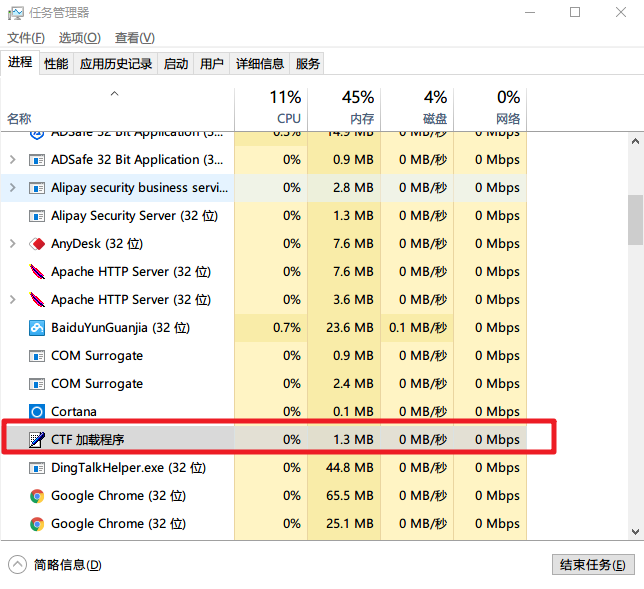Click the Apache feather icon at 7.6 MB row
This screenshot has width=644, height=589.
click(x=37, y=272)
